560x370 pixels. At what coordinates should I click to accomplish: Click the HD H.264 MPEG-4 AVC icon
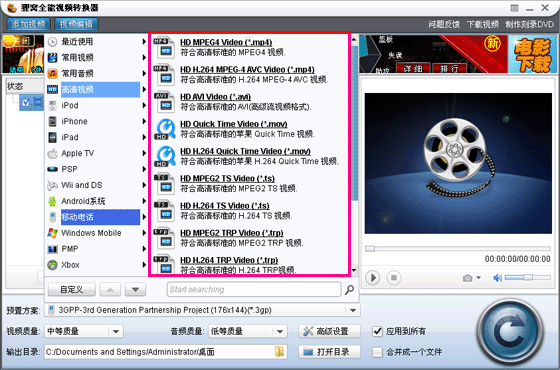tap(165, 75)
